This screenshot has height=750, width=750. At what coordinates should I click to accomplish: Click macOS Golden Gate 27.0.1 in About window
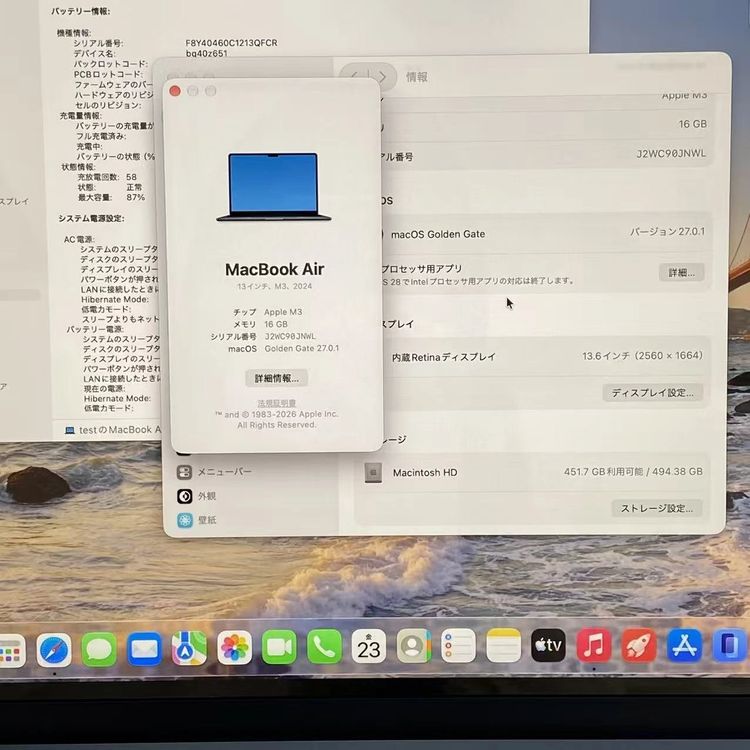(x=284, y=349)
